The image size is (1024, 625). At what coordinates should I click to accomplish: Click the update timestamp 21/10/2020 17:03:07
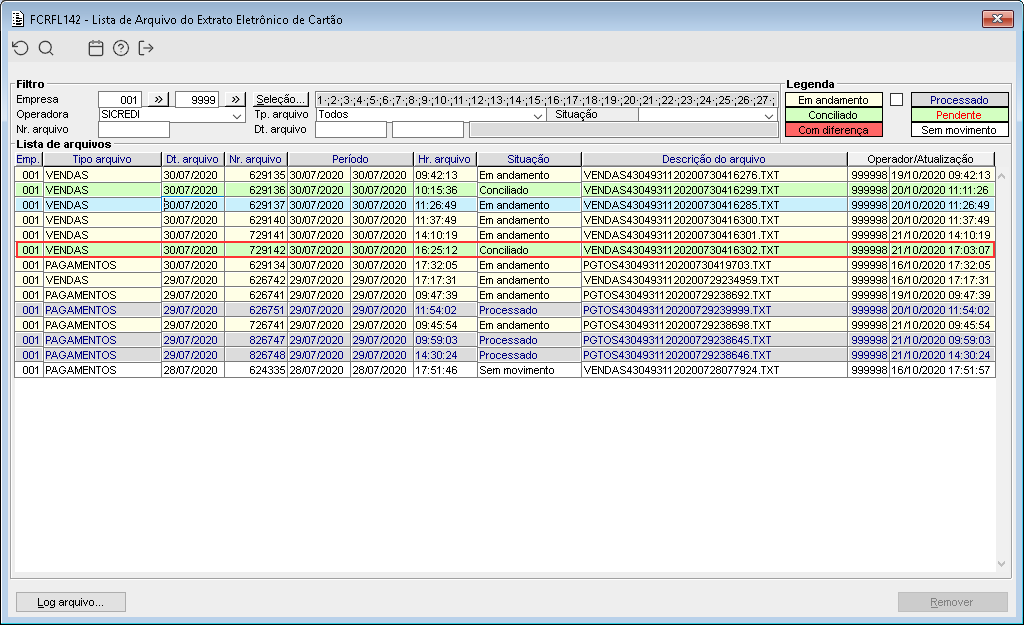941,250
